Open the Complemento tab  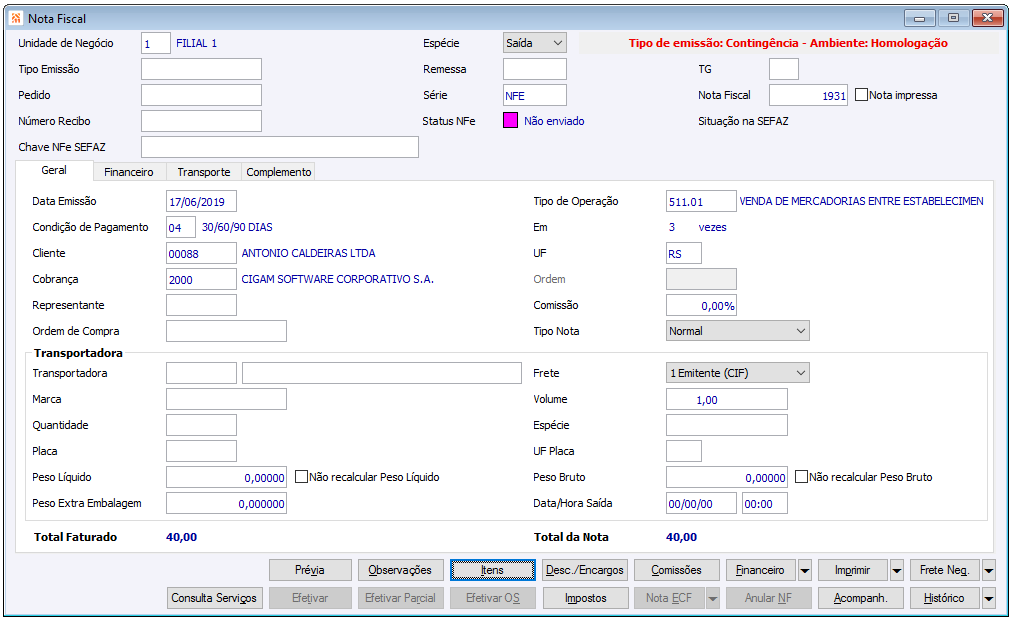(279, 172)
